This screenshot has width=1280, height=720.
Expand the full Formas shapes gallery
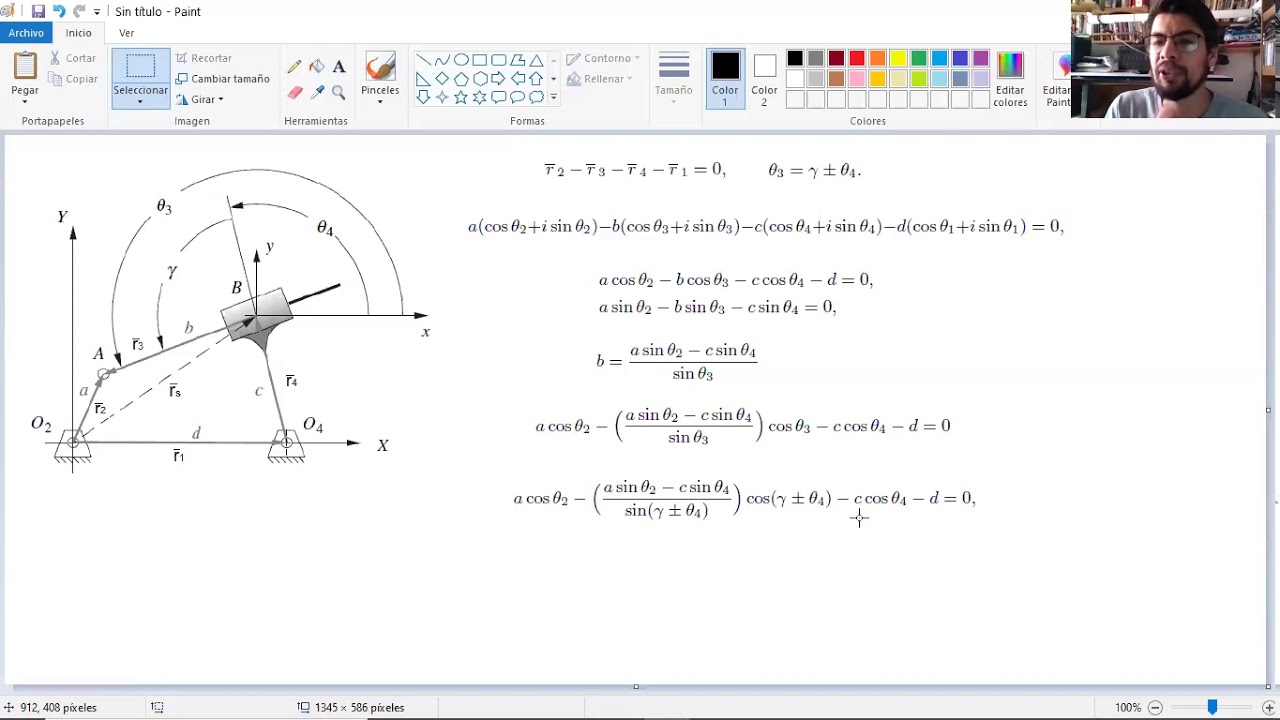553,97
